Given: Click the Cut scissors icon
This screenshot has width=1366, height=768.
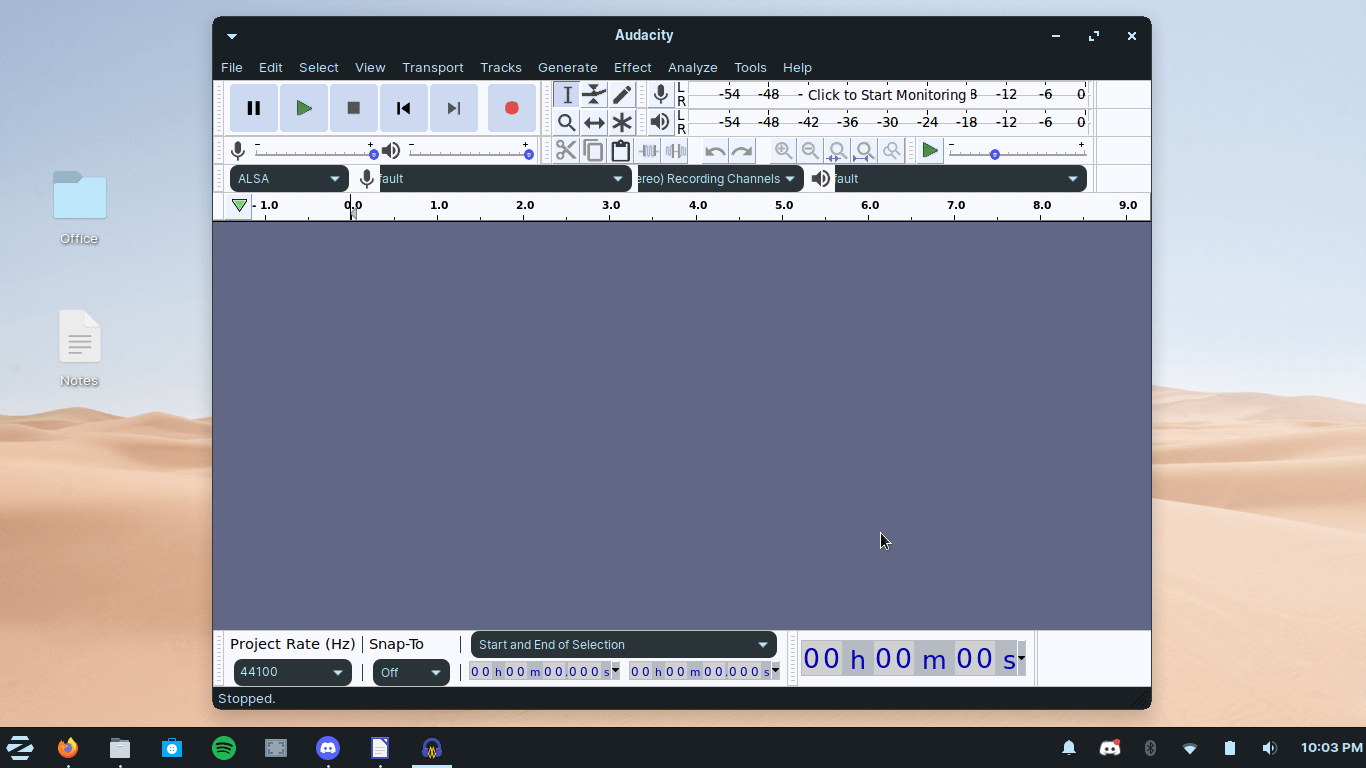Looking at the screenshot, I should [x=566, y=151].
